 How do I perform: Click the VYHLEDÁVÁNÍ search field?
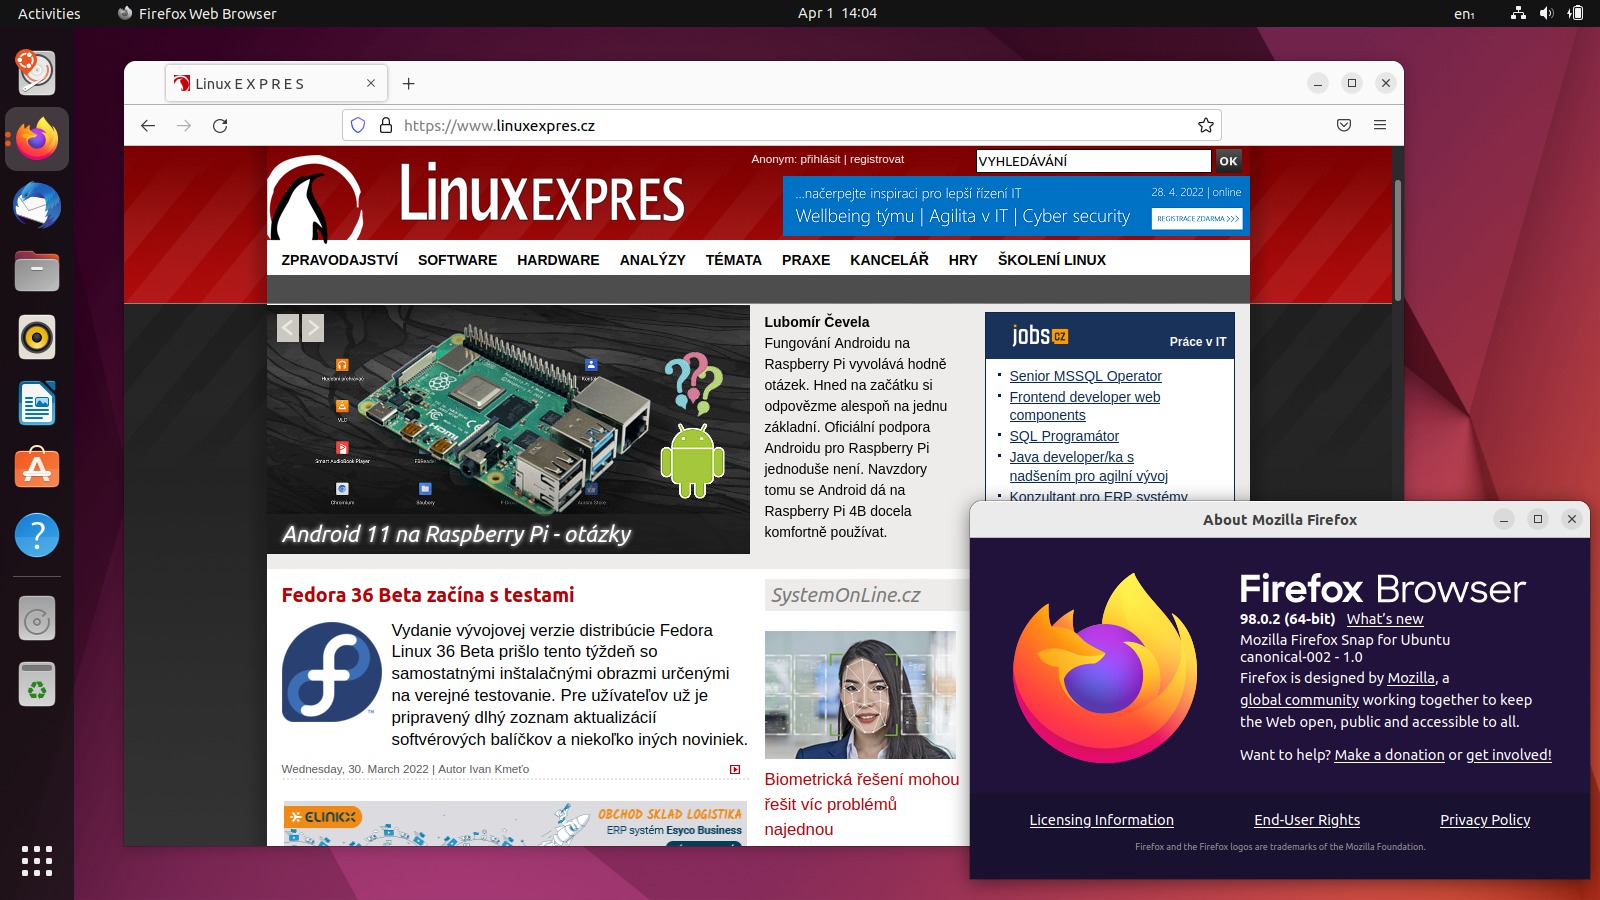(1093, 161)
